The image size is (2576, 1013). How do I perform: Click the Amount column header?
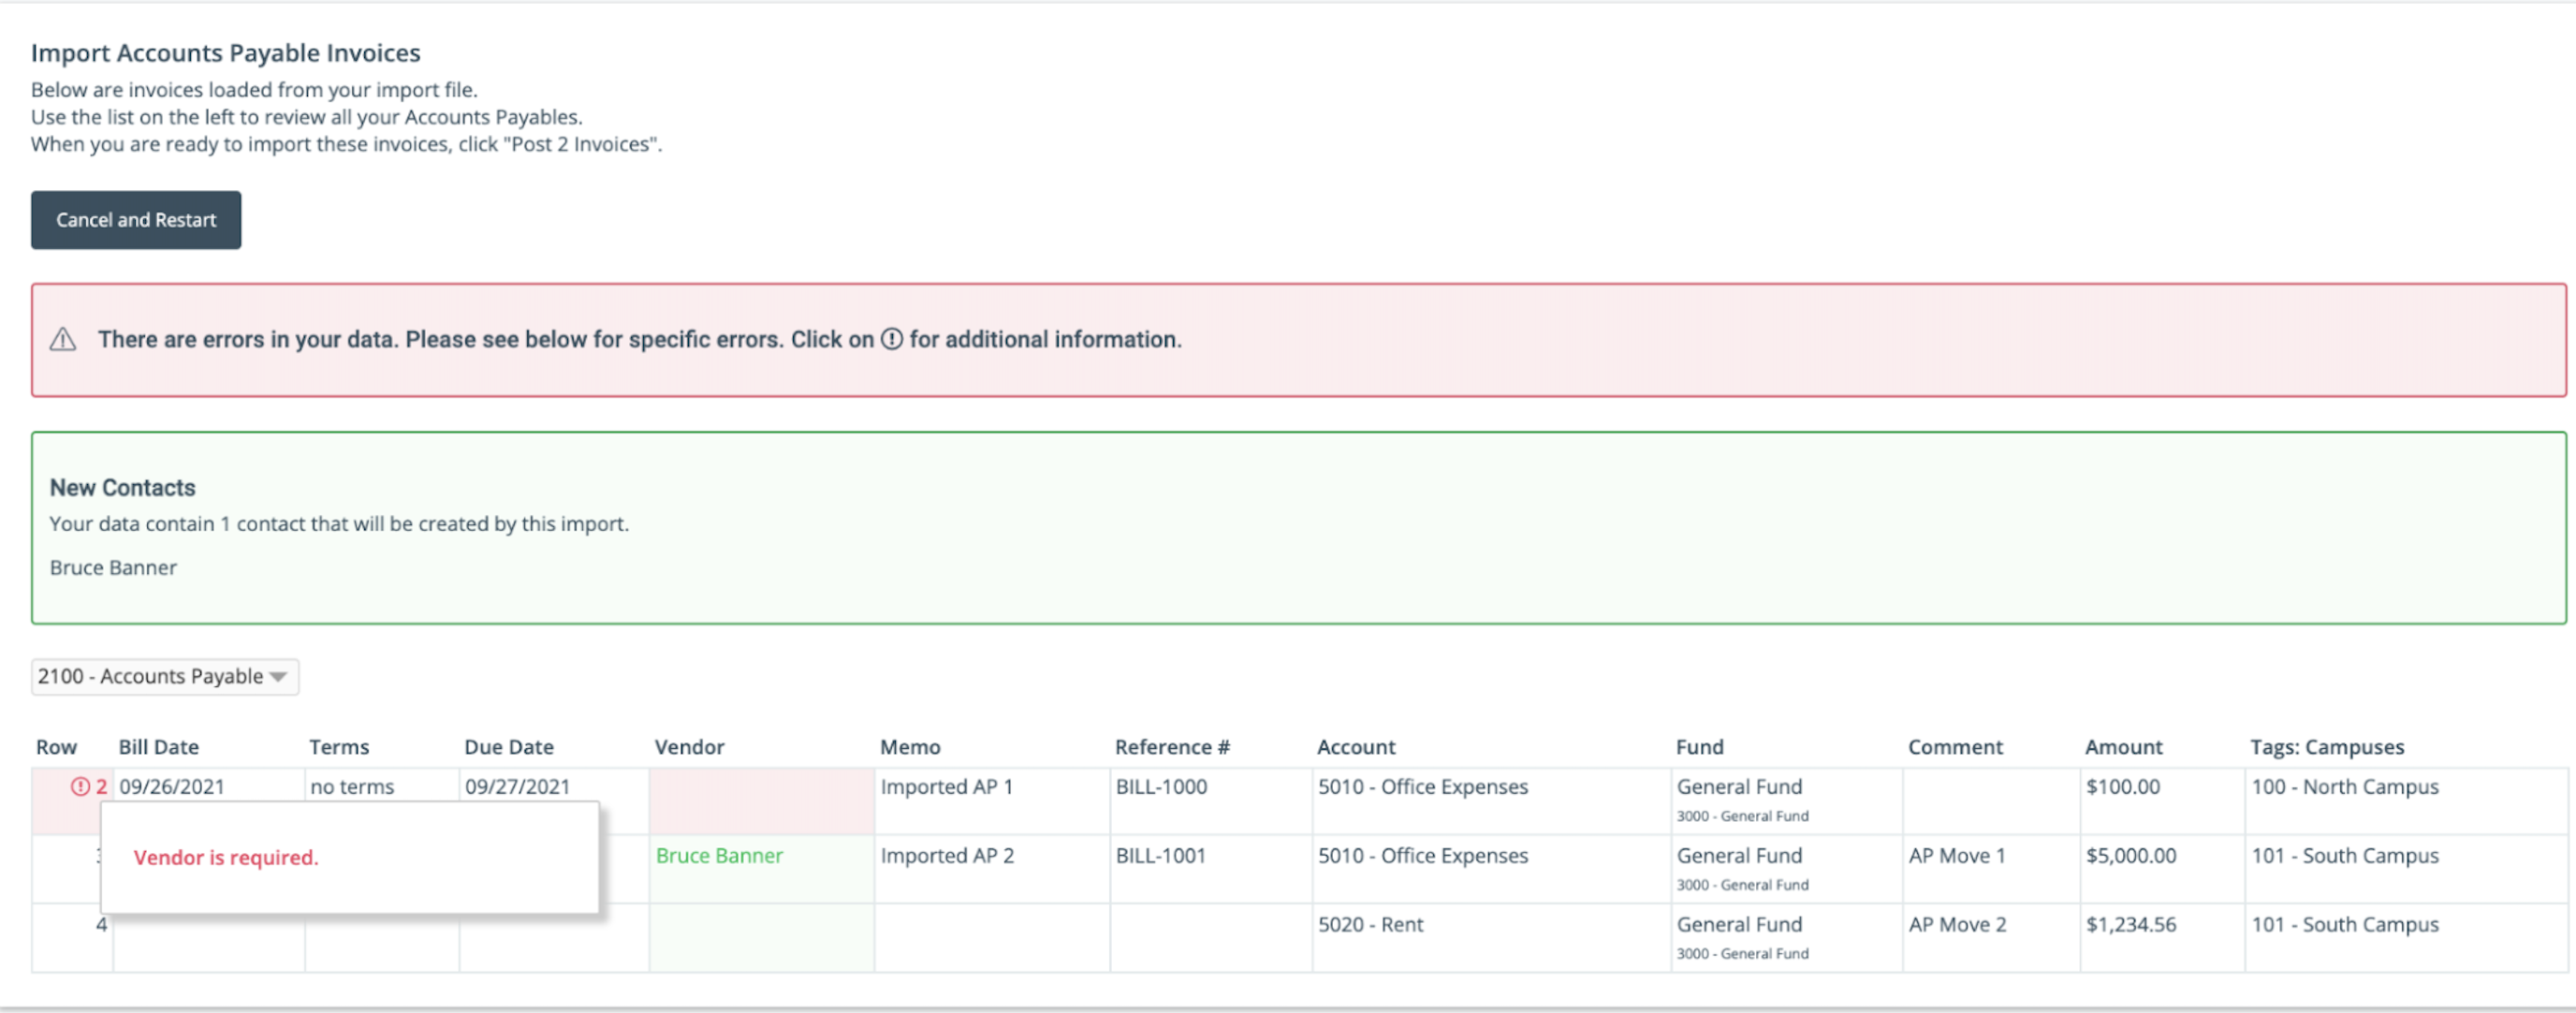pyautogui.click(x=2124, y=747)
